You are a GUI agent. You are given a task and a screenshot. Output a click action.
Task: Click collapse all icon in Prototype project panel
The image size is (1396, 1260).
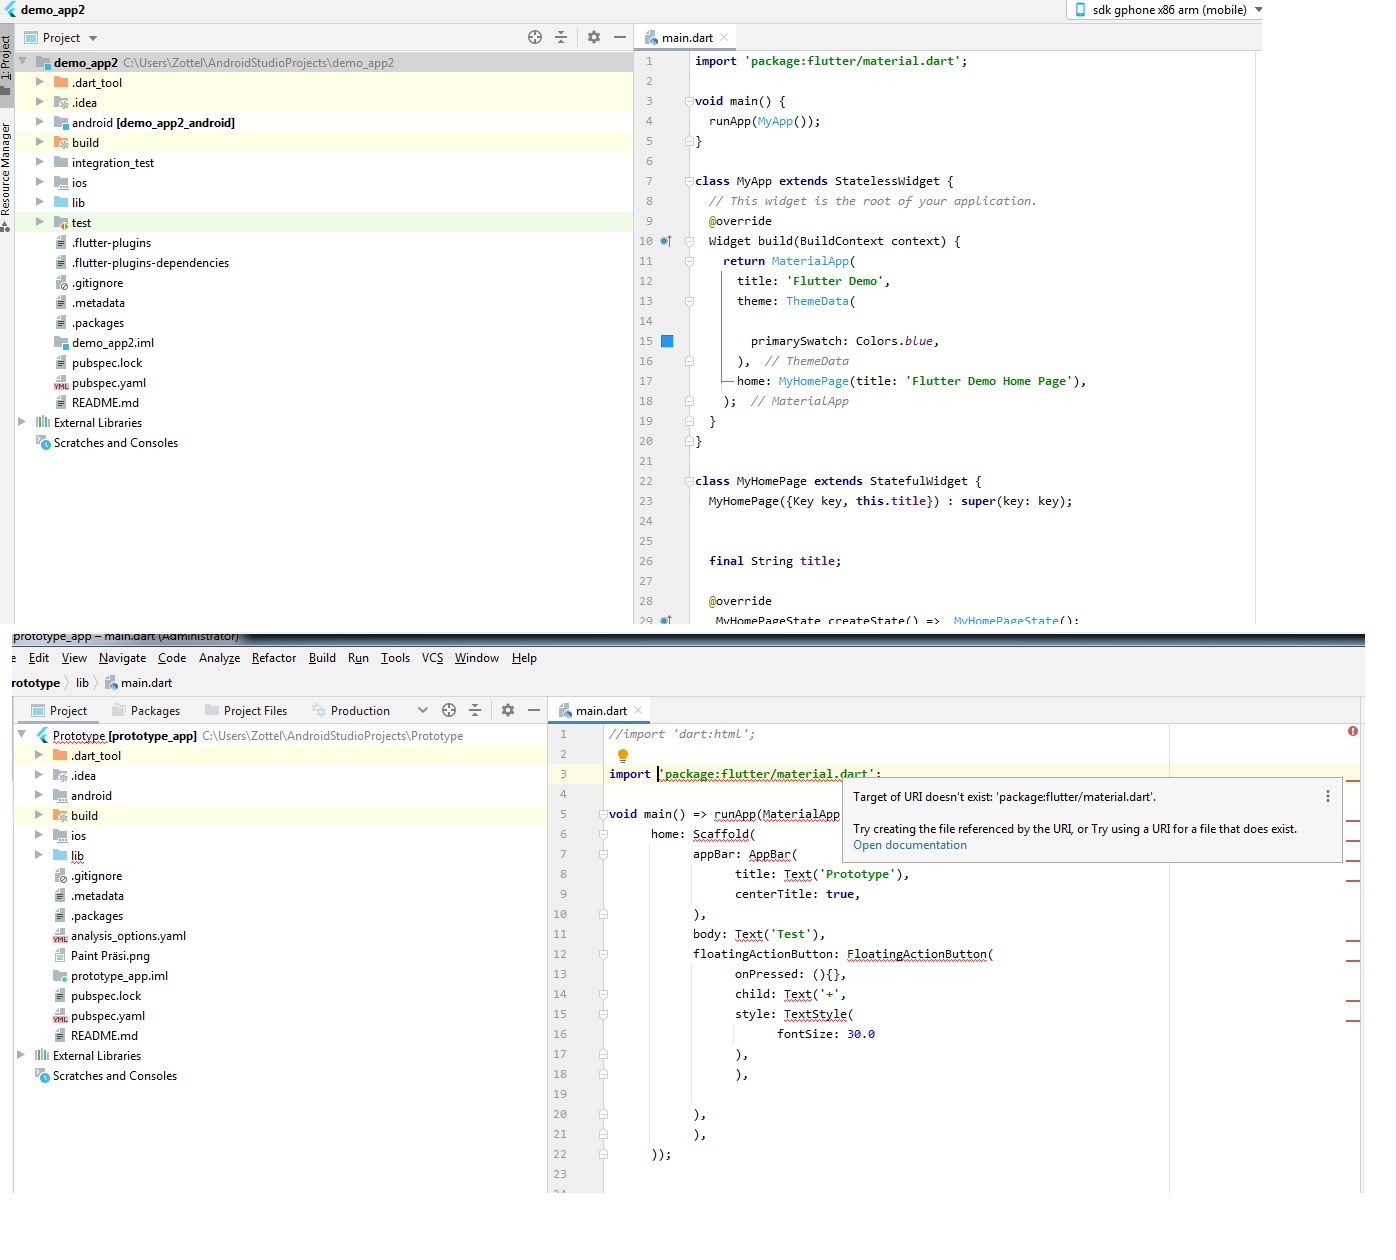tap(475, 710)
